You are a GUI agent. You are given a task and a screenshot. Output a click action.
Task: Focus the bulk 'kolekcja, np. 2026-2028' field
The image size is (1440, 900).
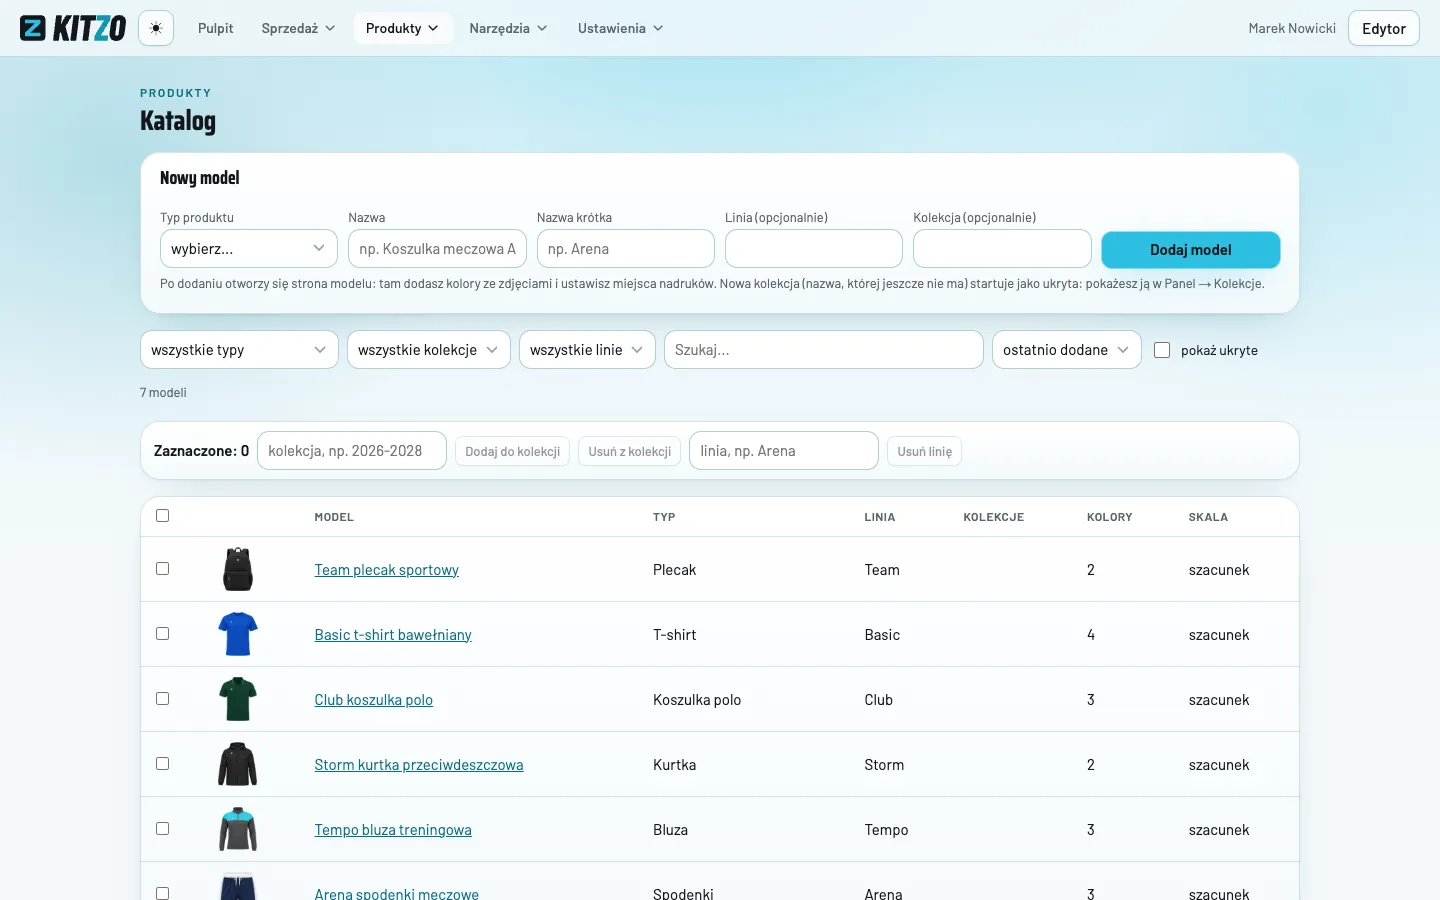pyautogui.click(x=352, y=451)
